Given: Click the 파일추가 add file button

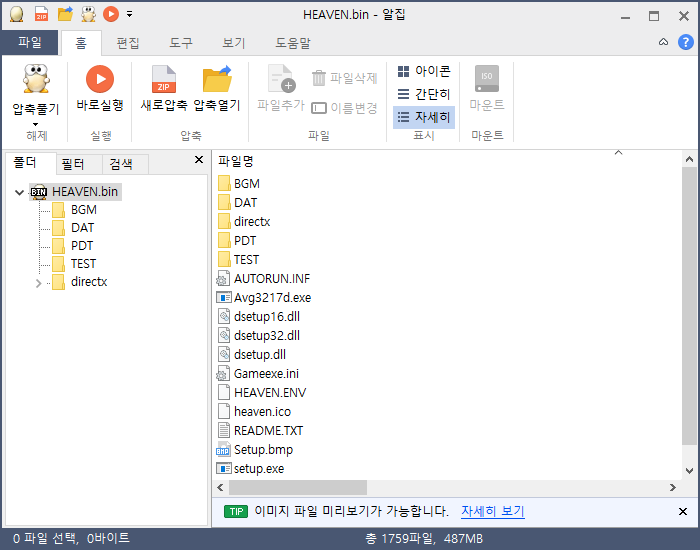Looking at the screenshot, I should pos(281,88).
